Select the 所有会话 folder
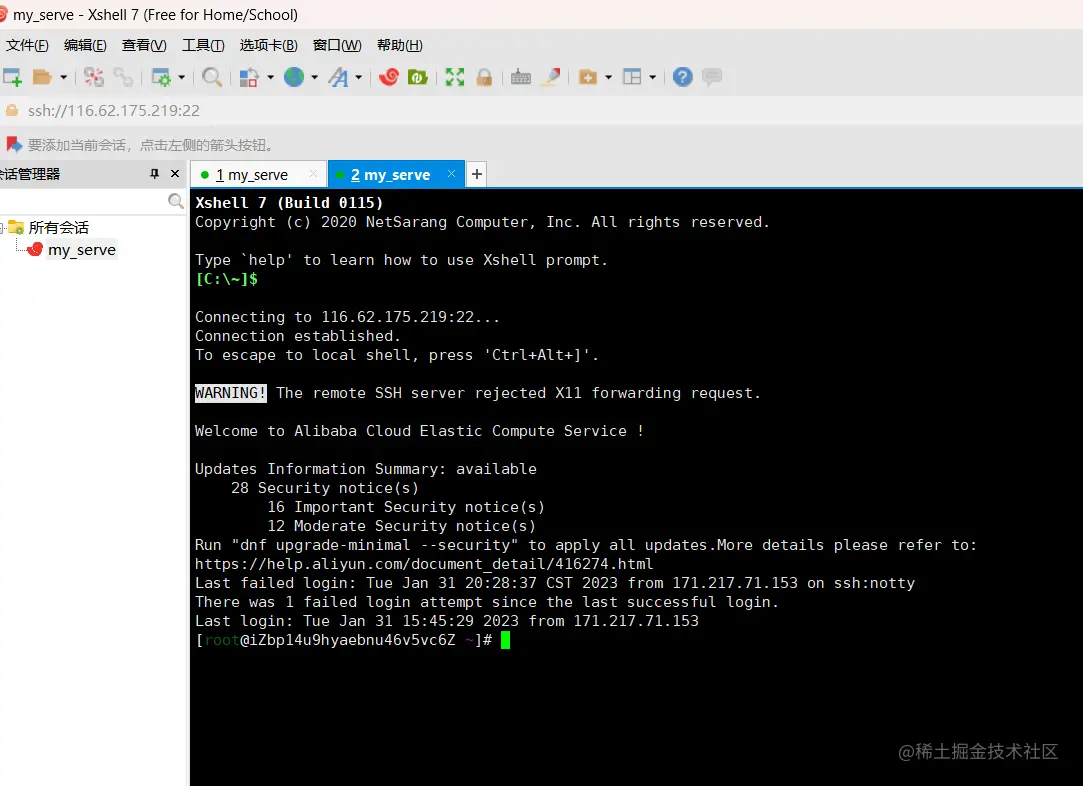Screen dimensions: 1083x786 tap(59, 227)
